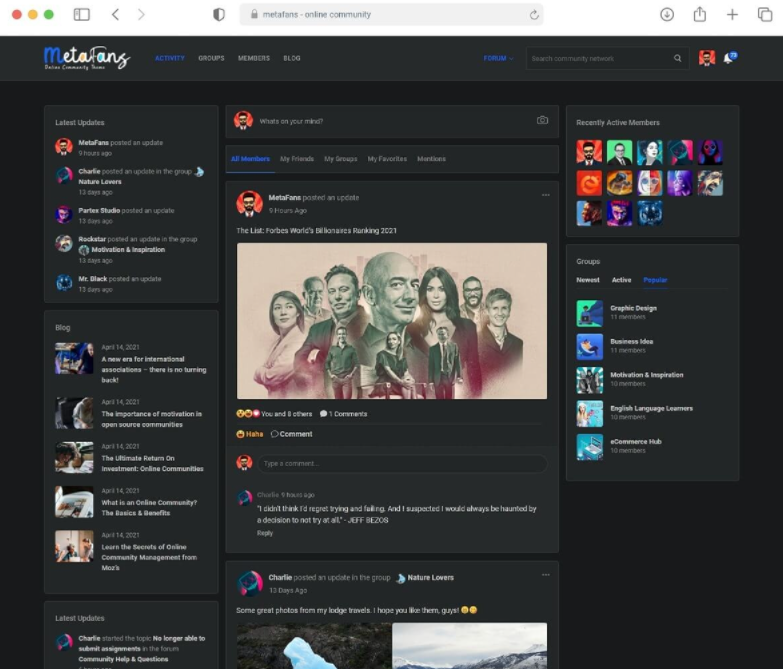Go forward in Safari
783x669 pixels.
[x=141, y=14]
